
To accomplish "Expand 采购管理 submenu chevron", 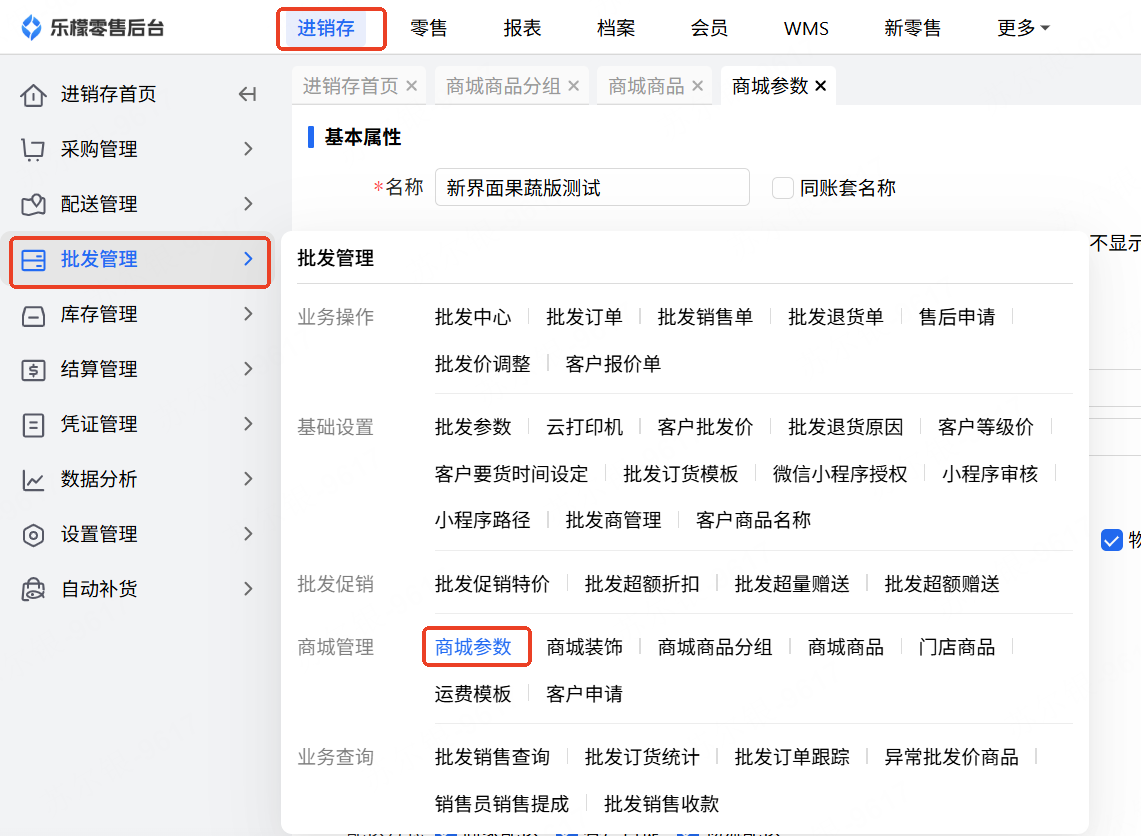I will click(x=248, y=149).
